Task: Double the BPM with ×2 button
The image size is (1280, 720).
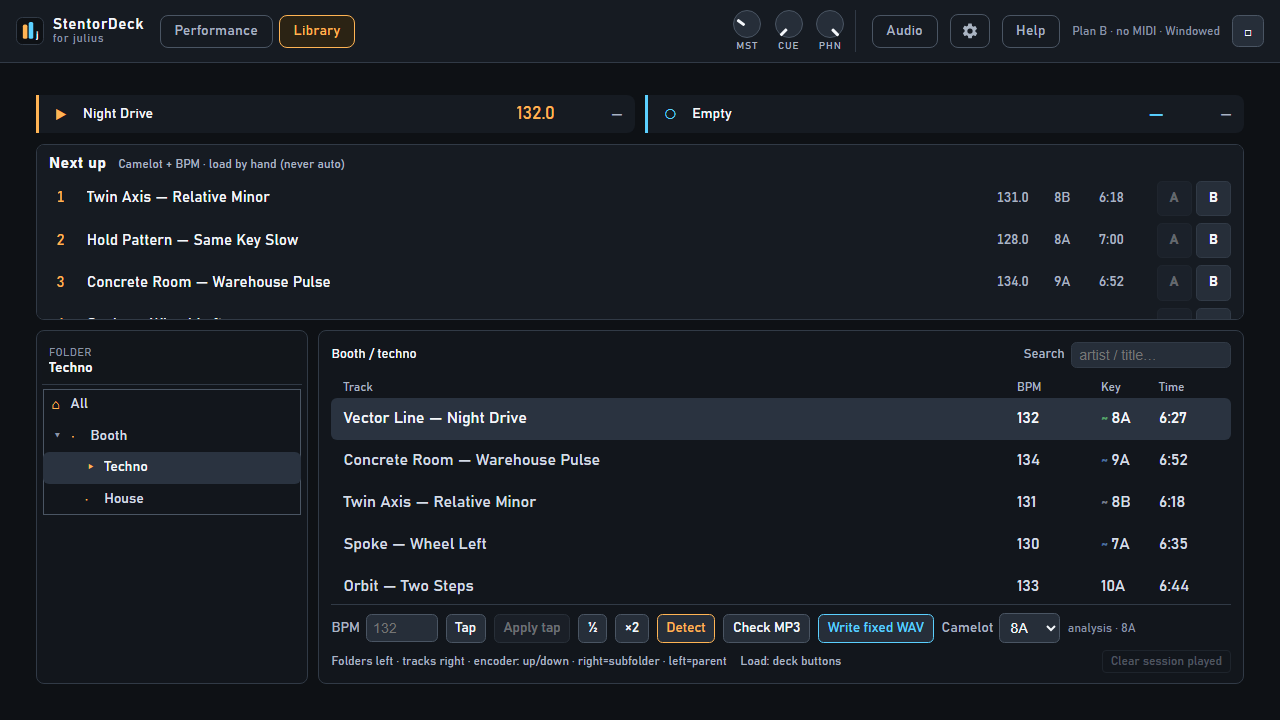Action: 632,628
